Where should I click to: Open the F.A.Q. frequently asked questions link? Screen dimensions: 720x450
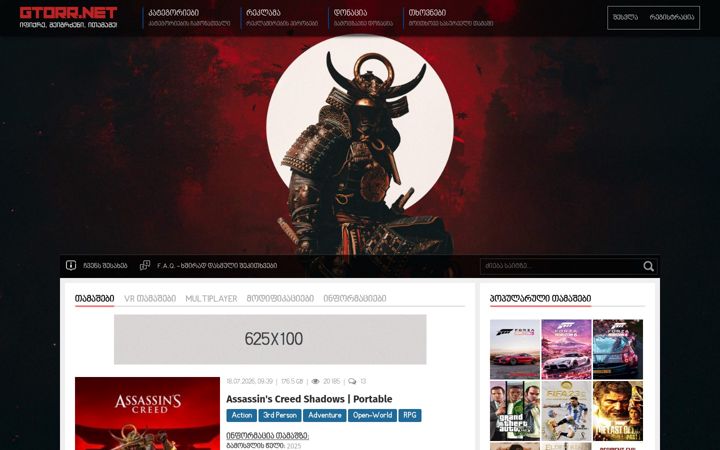217,266
